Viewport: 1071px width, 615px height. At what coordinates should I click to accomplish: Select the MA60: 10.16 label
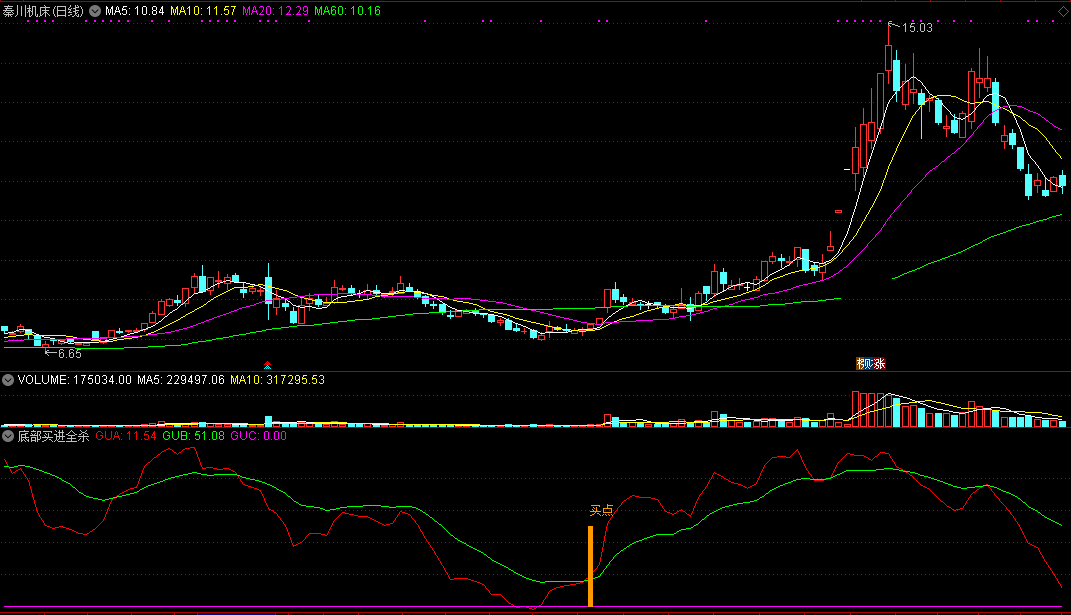(348, 11)
